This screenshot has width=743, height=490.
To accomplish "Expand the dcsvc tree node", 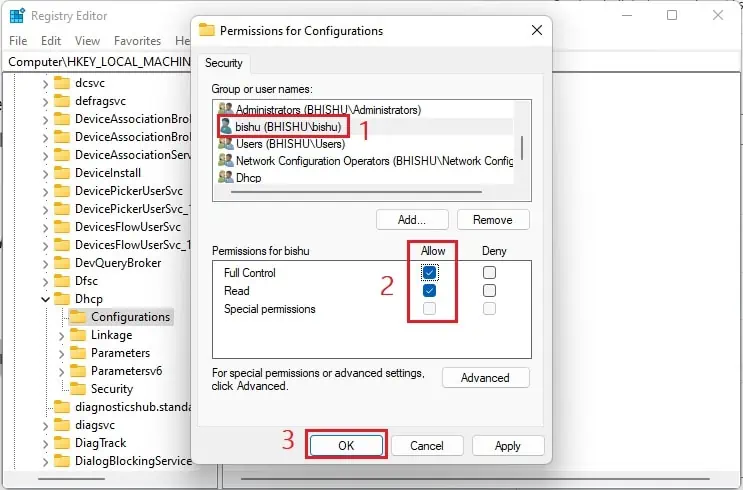I will click(45, 84).
